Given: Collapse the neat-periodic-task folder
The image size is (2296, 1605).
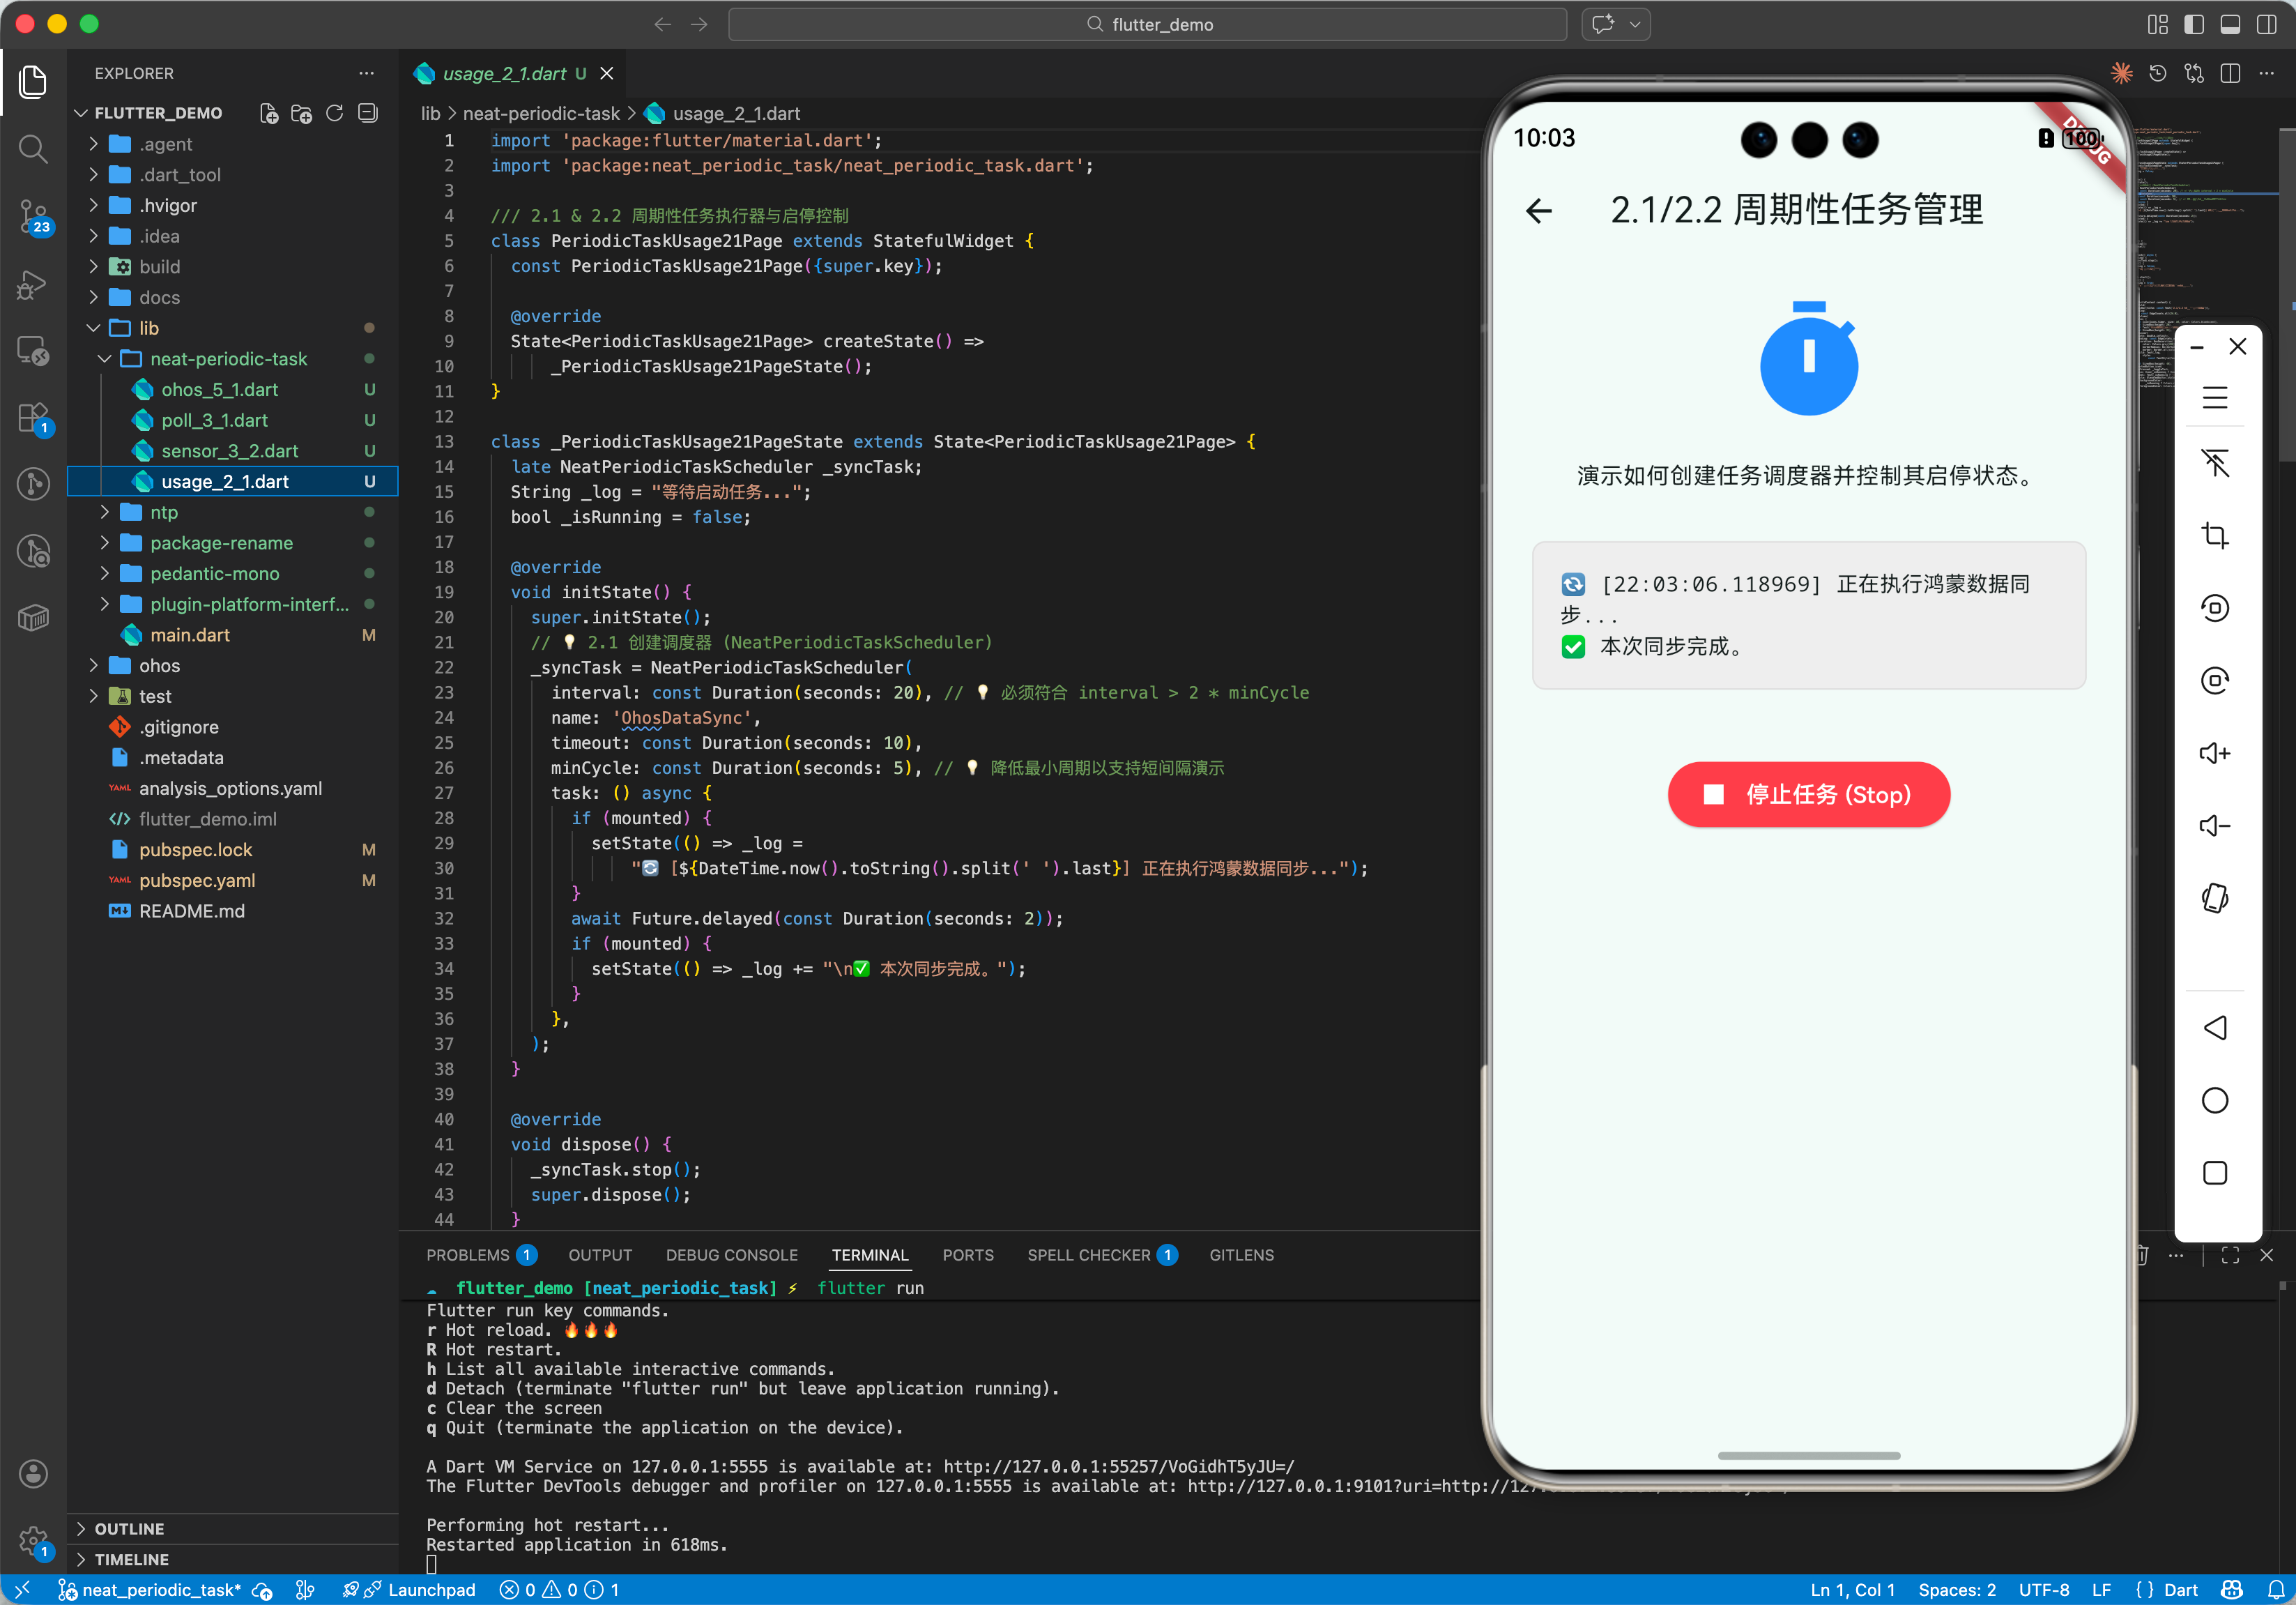Looking at the screenshot, I should coord(228,359).
